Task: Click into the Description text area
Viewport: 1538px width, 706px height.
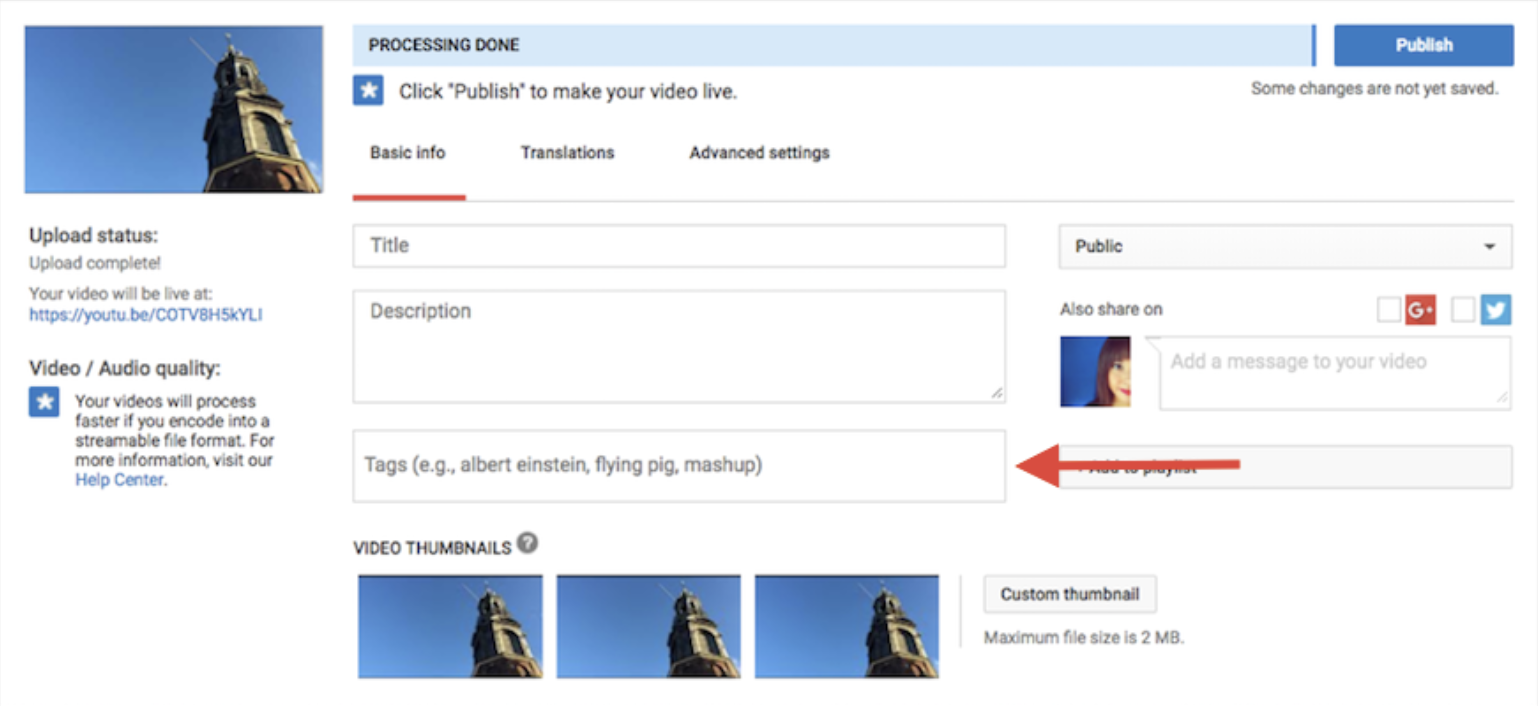Action: click(679, 347)
